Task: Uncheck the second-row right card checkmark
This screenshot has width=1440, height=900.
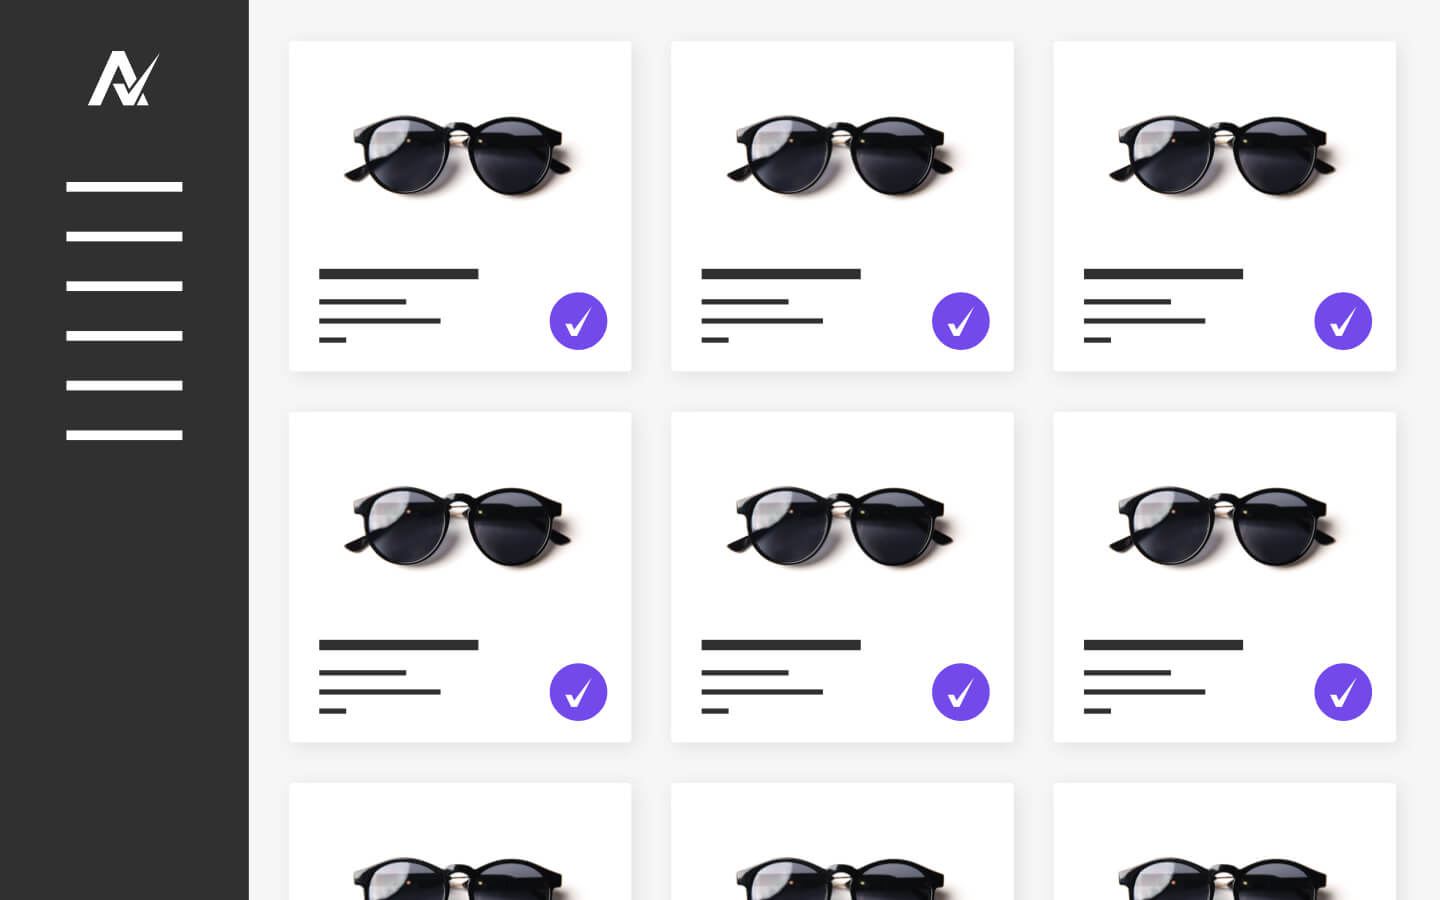Action: (1343, 692)
